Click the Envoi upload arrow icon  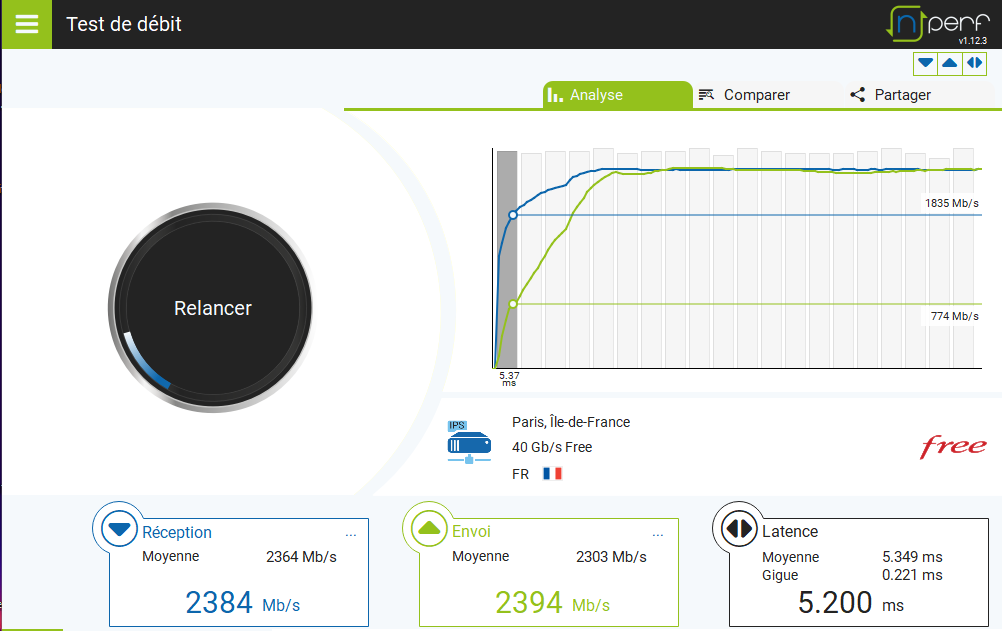429,529
